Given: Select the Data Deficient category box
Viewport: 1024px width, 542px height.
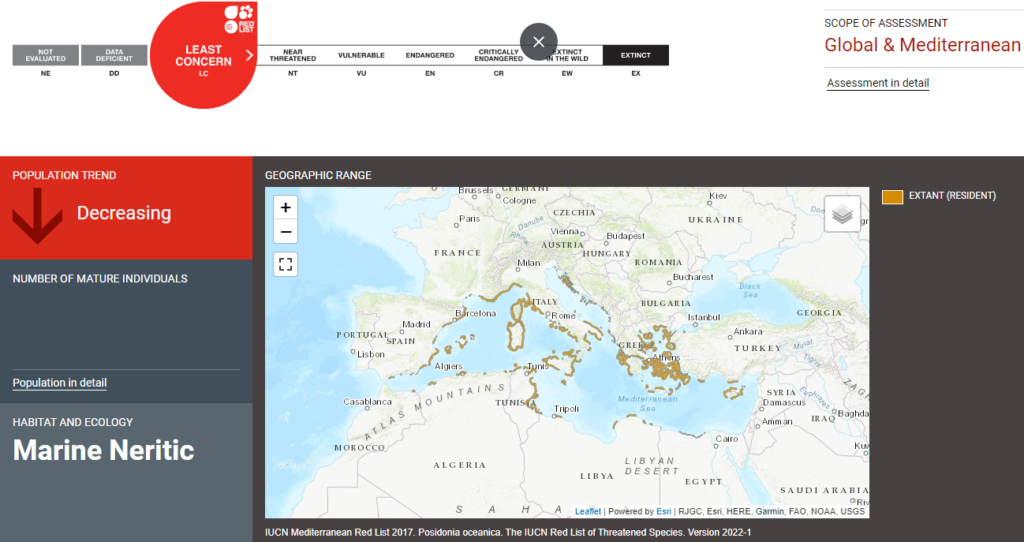Looking at the screenshot, I should point(114,55).
